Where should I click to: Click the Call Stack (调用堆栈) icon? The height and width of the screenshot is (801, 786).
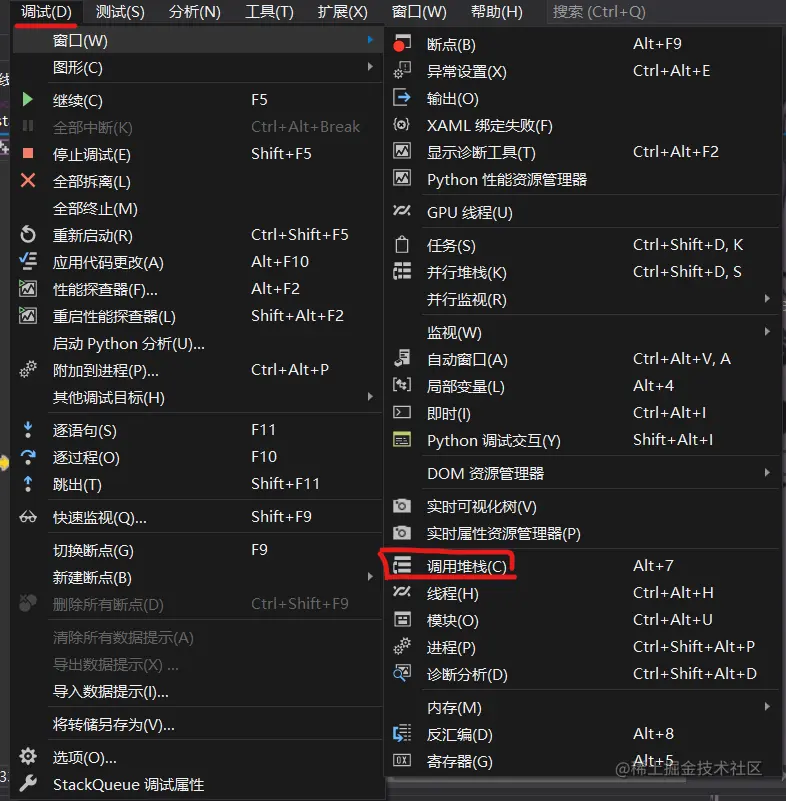point(402,566)
